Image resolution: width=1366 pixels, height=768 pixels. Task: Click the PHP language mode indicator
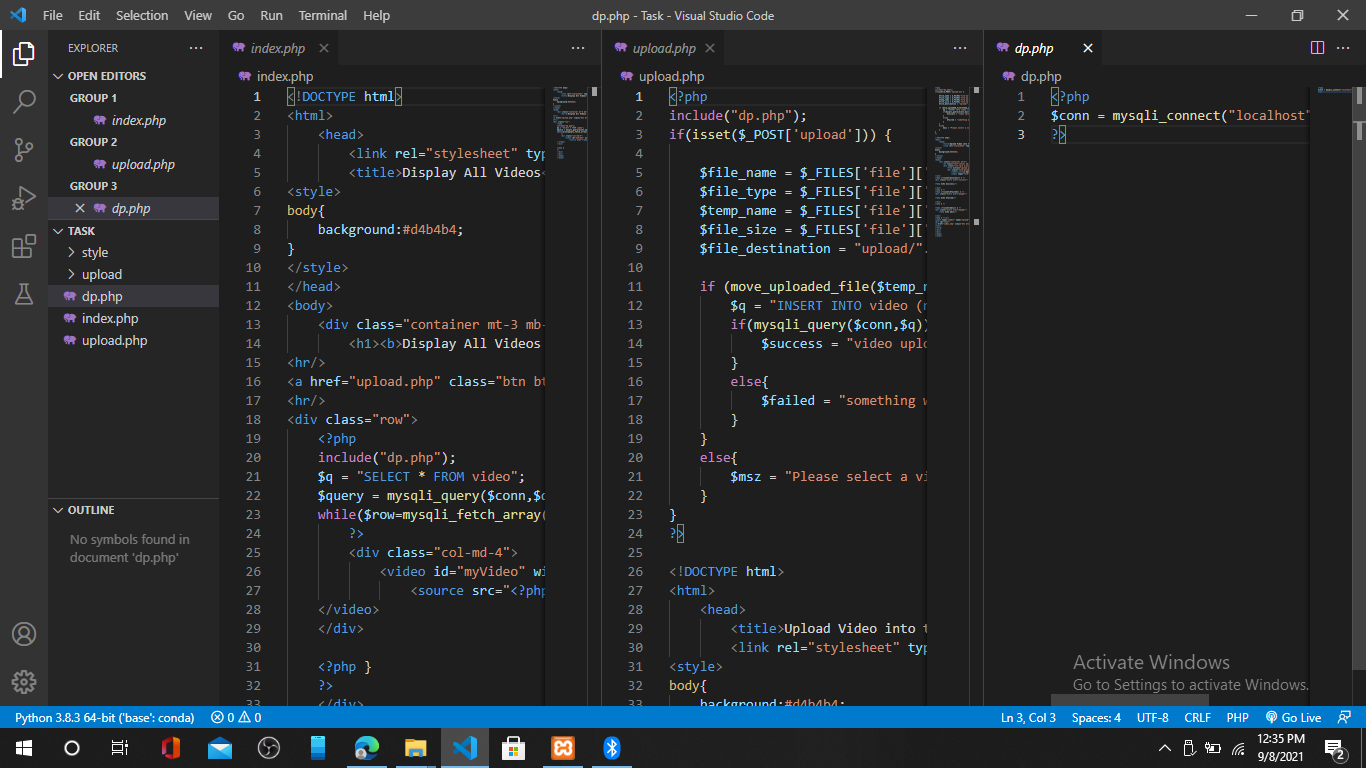[1237, 717]
